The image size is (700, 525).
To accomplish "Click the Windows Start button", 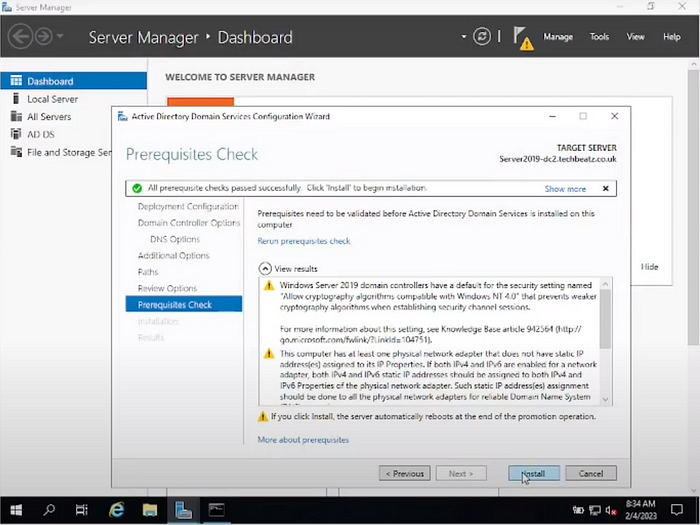I will pos(16,510).
